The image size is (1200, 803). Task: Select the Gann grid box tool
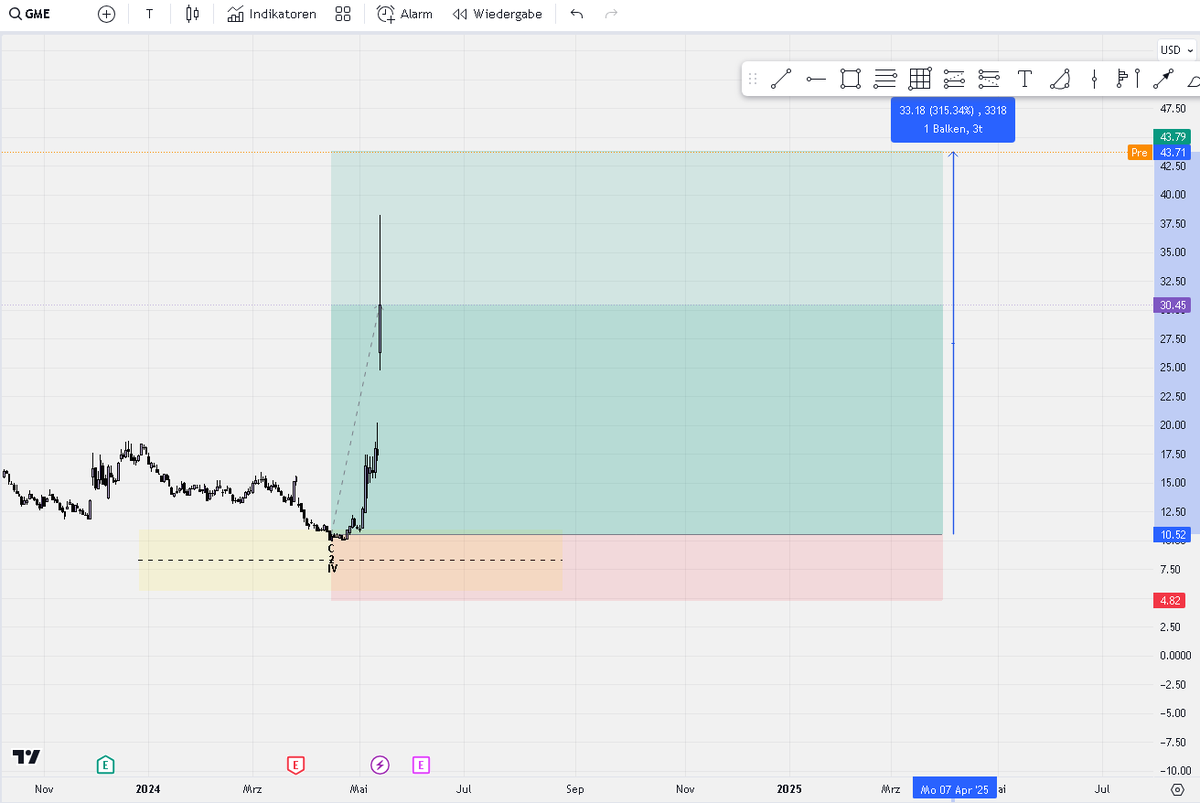pyautogui.click(x=920, y=79)
